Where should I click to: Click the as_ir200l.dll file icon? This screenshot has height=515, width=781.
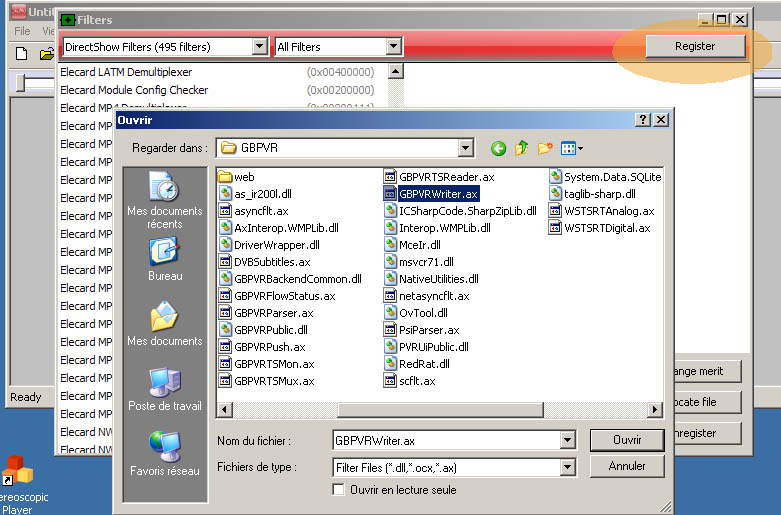[226, 194]
